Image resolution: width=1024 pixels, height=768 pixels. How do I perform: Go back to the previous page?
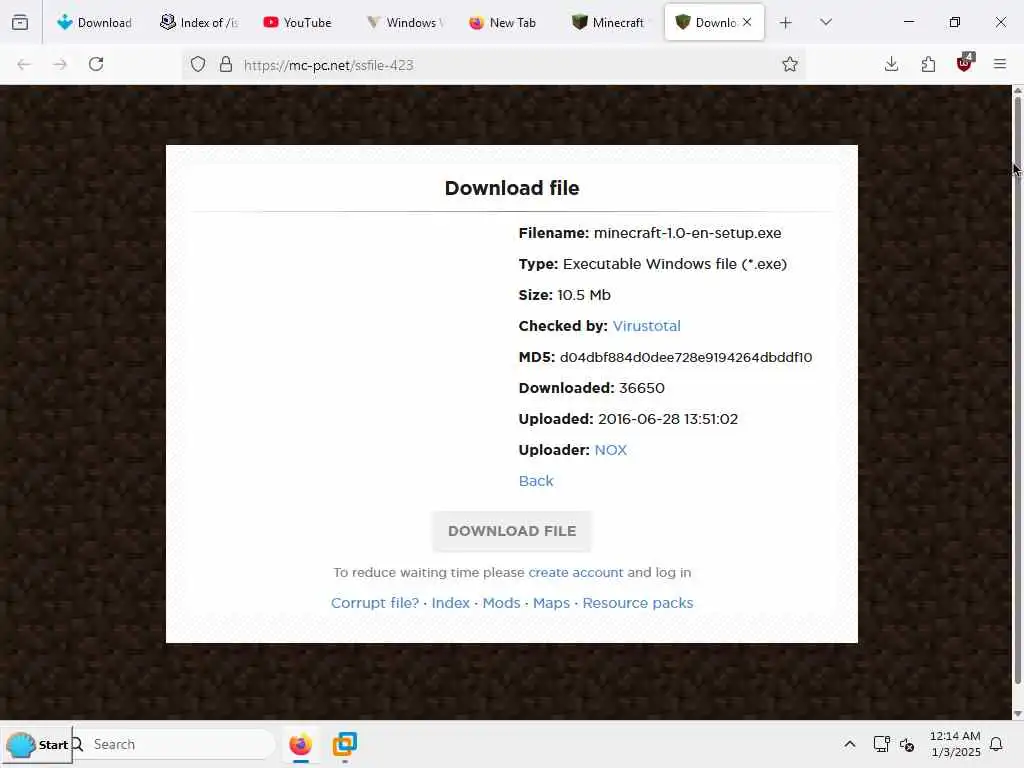point(24,64)
